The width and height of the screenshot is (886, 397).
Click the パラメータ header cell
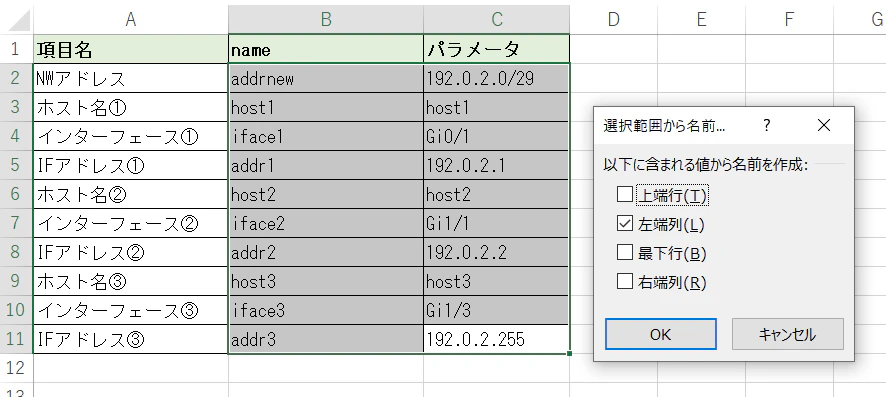pyautogui.click(x=497, y=49)
